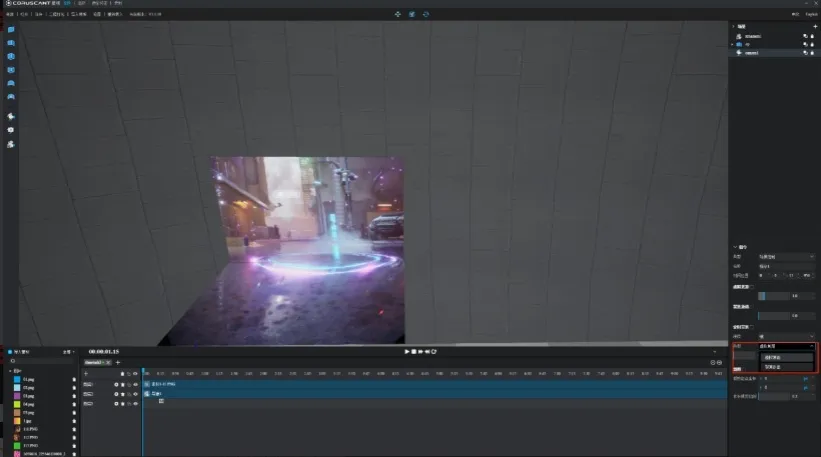Toggle lock on highlighted scene tree item
The image size is (821, 457).
[x=813, y=53]
